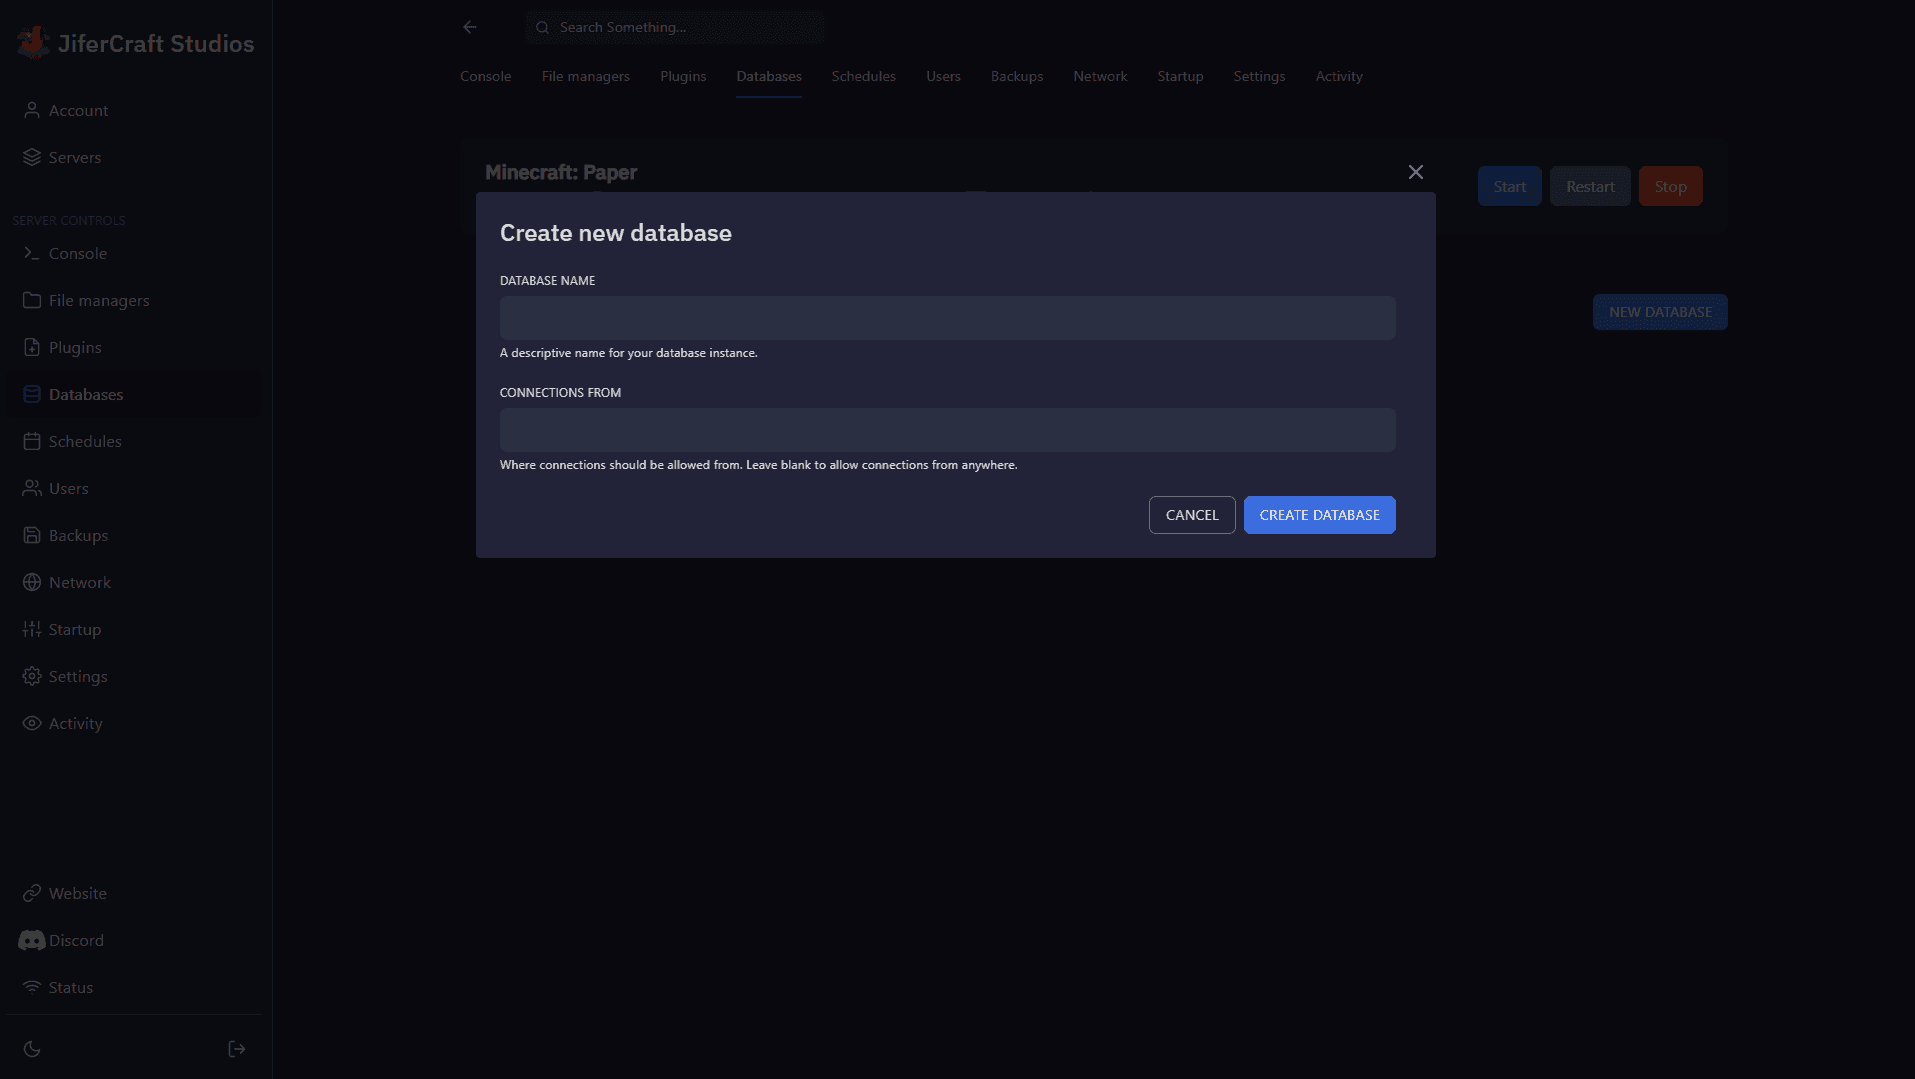Viewport: 1915px width, 1079px height.
Task: Go to Backups in sidebar
Action: point(78,535)
